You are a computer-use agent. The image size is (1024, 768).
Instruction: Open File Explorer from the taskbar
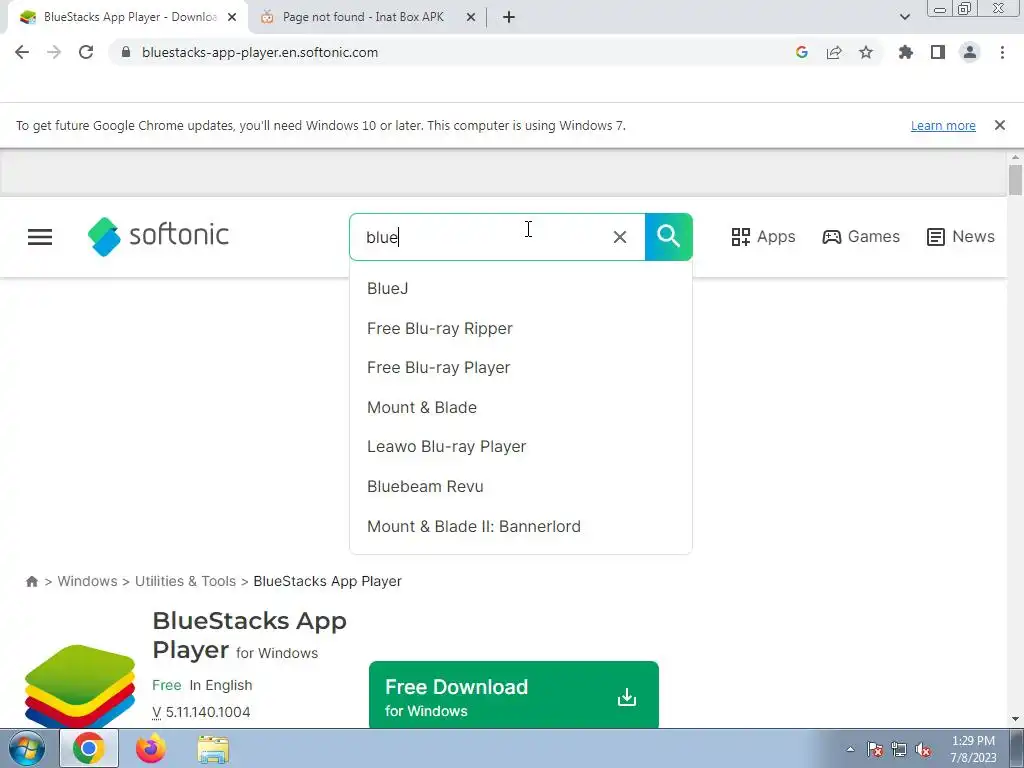click(x=214, y=748)
